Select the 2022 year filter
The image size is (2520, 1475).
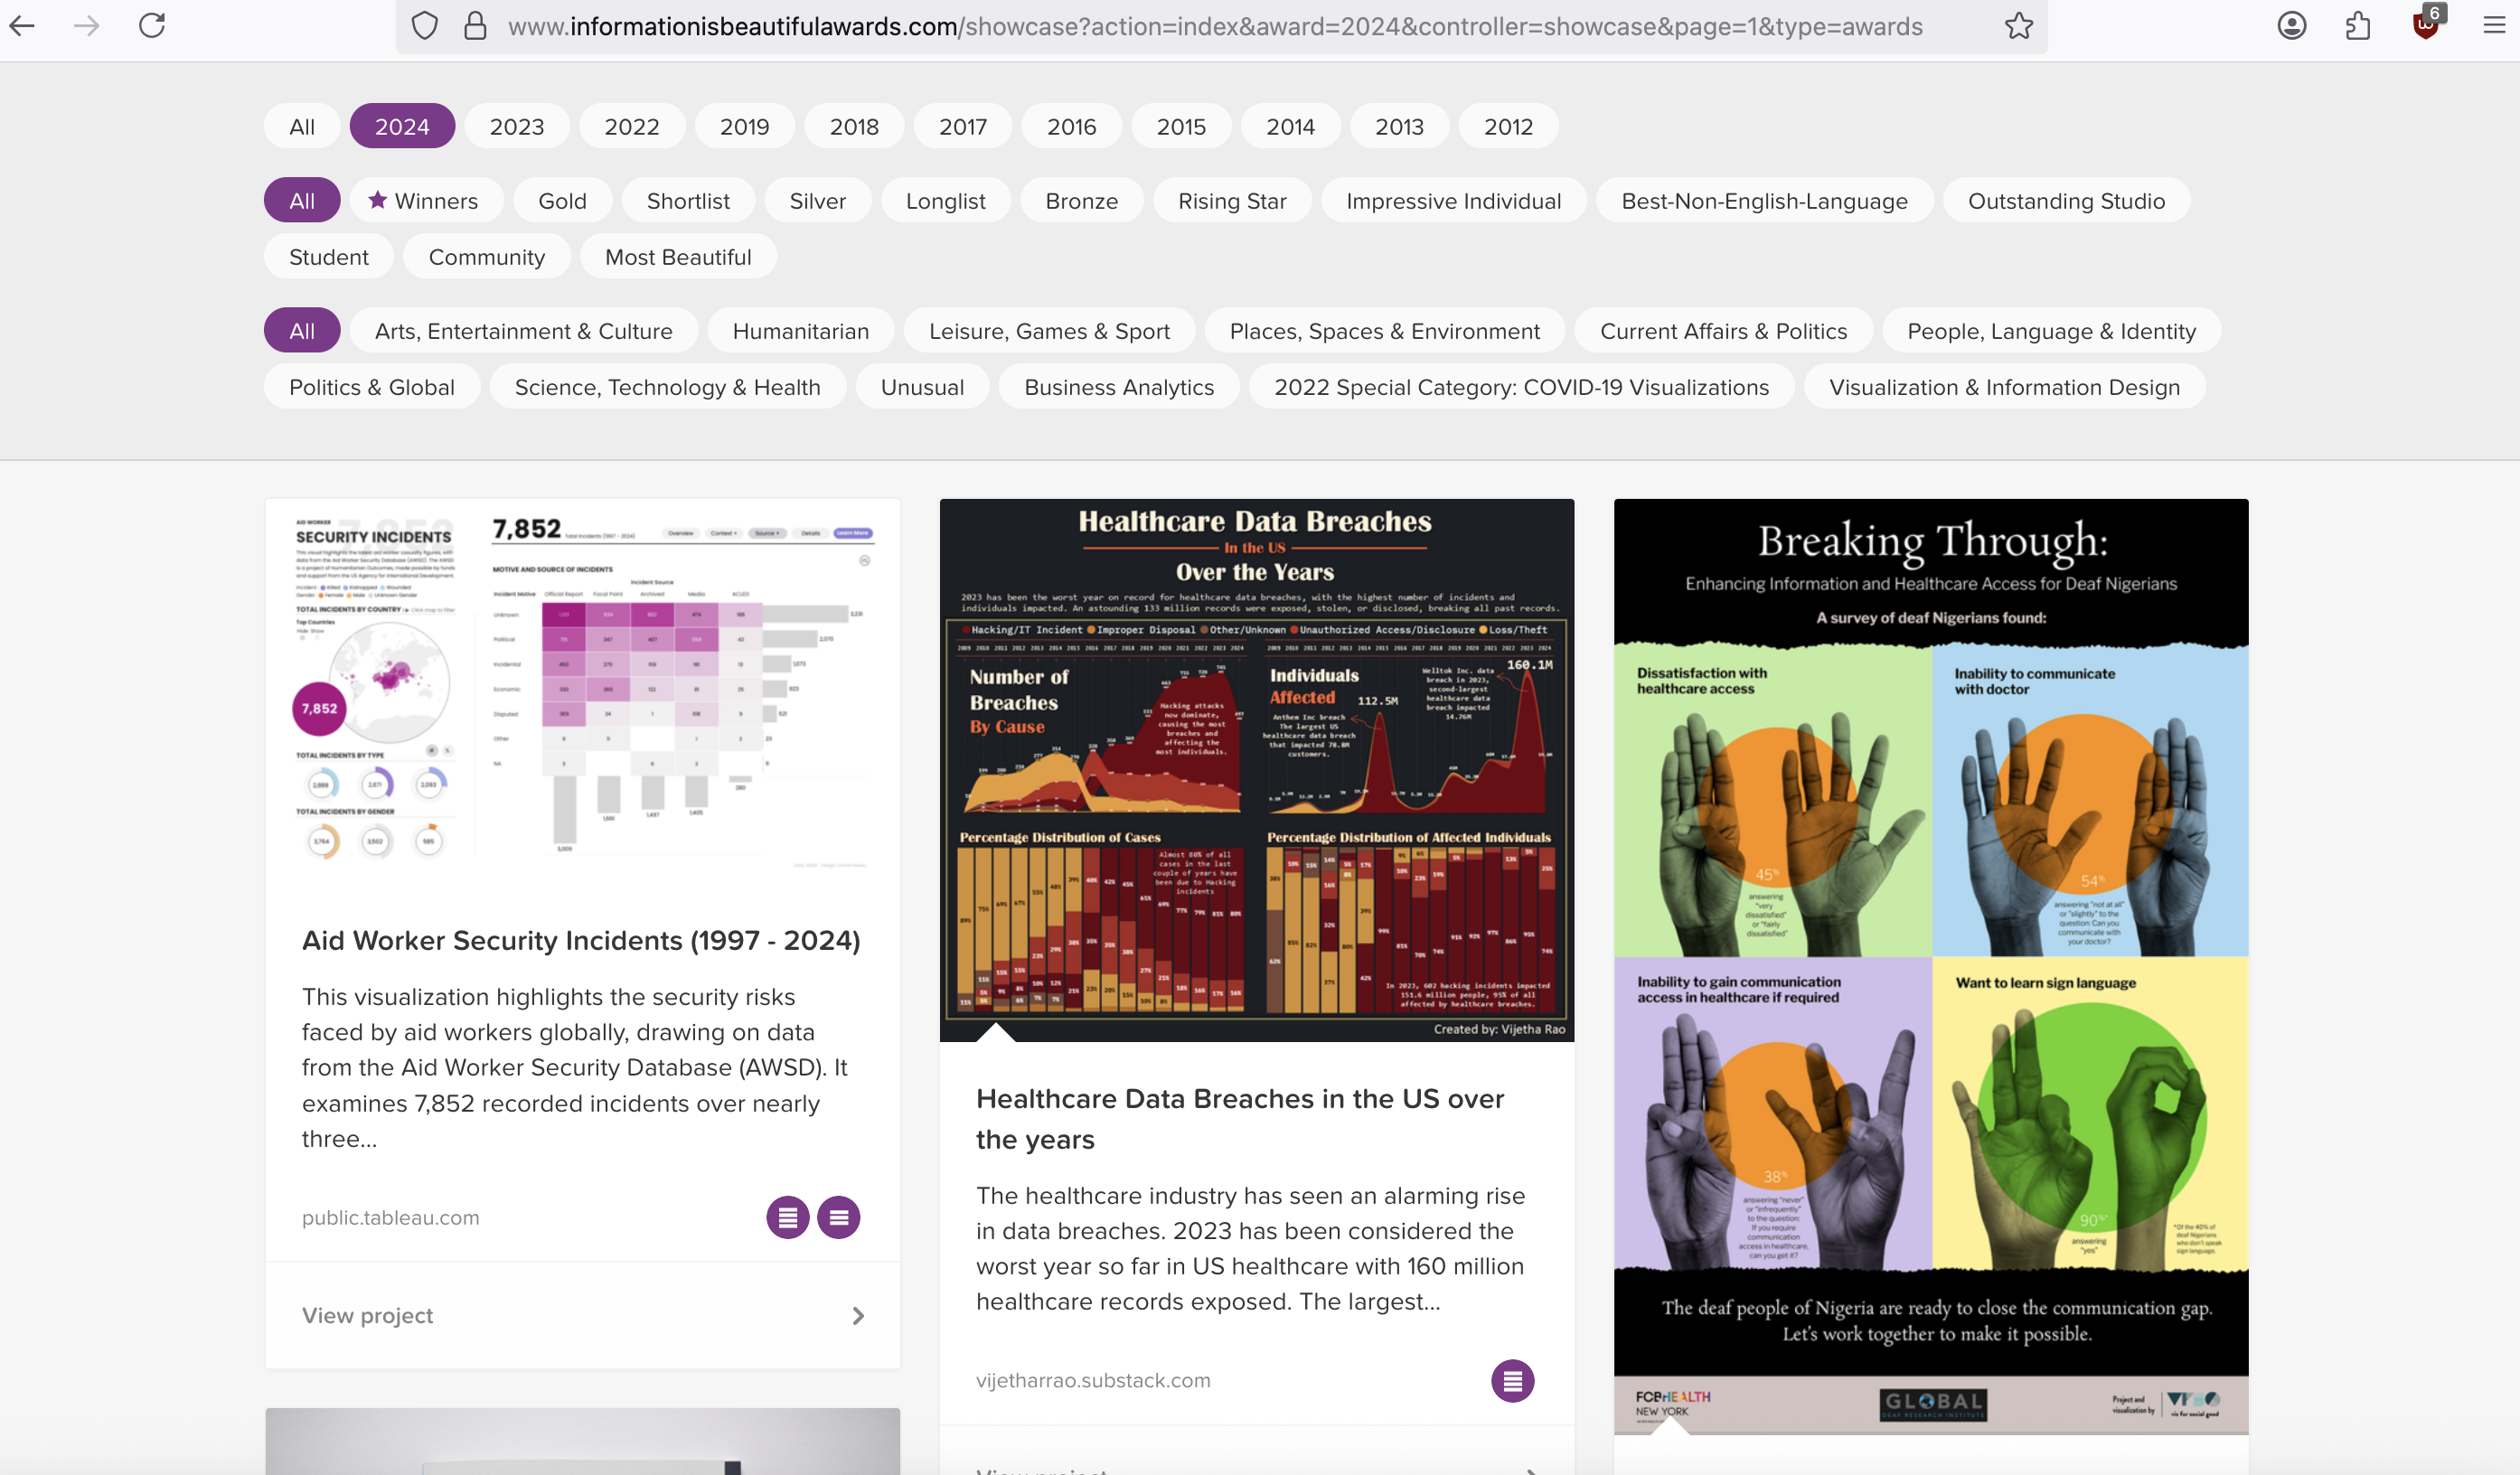tap(632, 127)
